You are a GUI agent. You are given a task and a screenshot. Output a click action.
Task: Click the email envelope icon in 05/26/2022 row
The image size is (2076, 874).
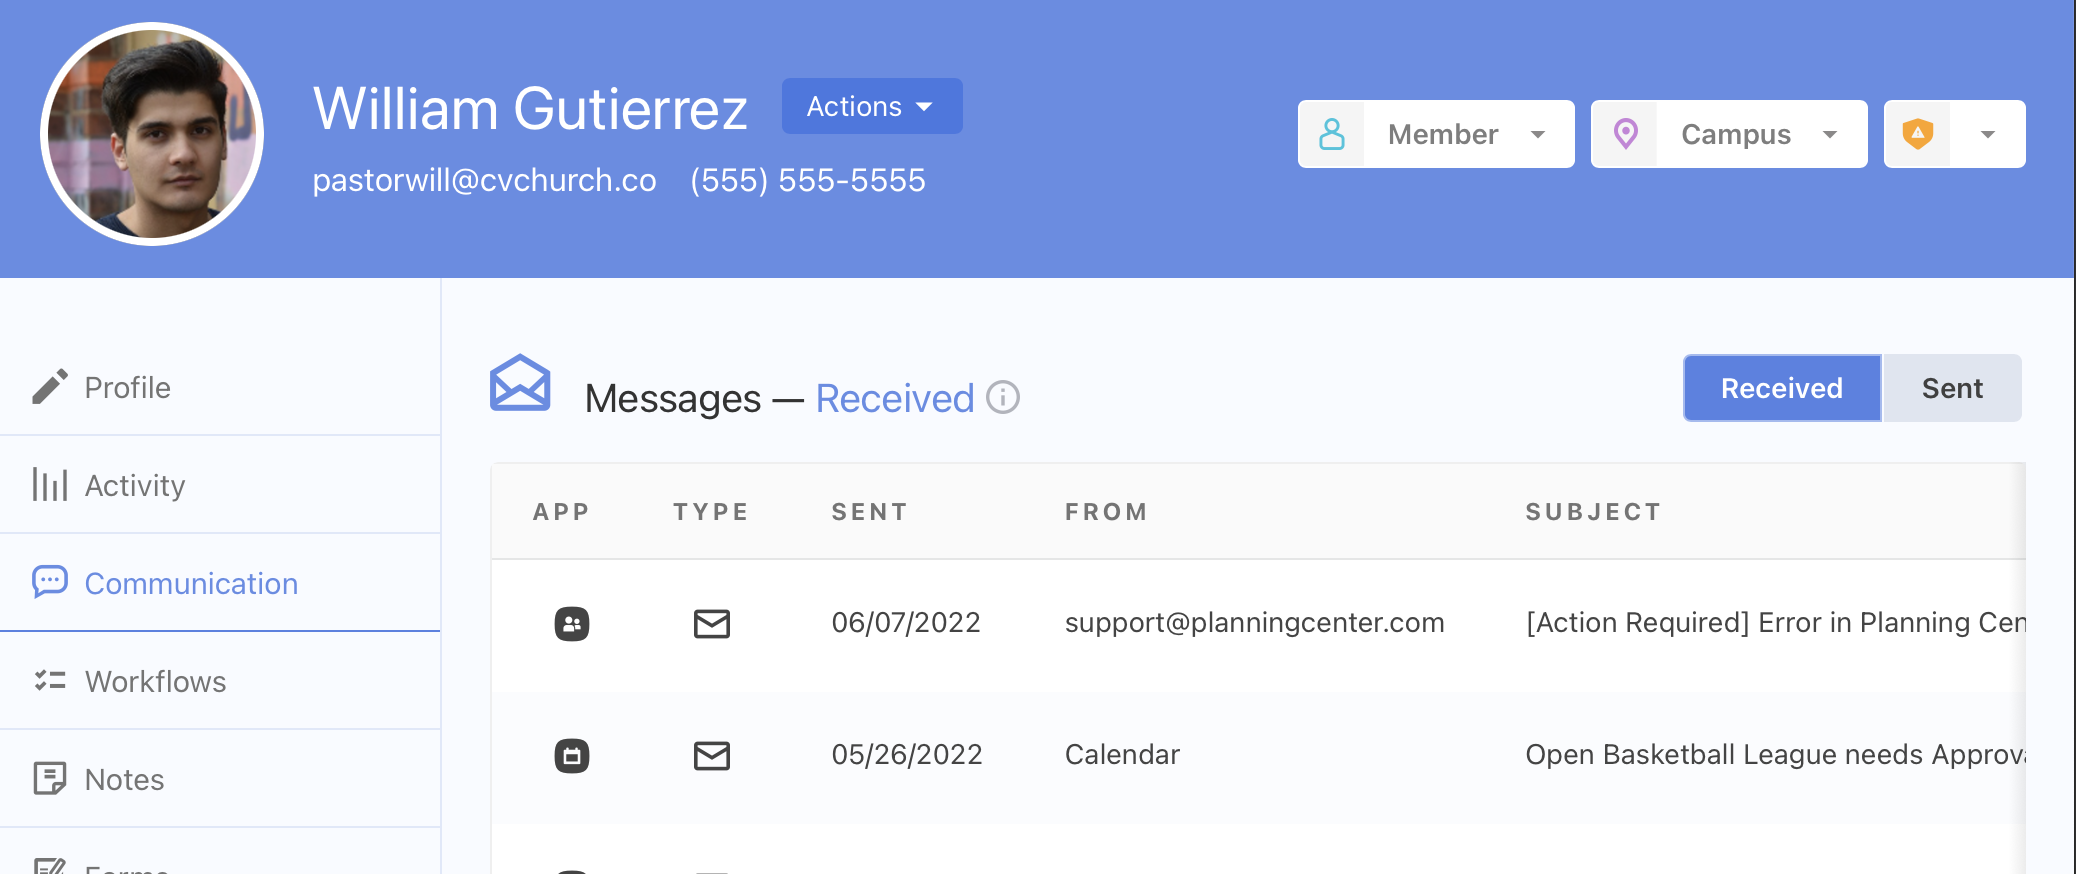click(712, 756)
